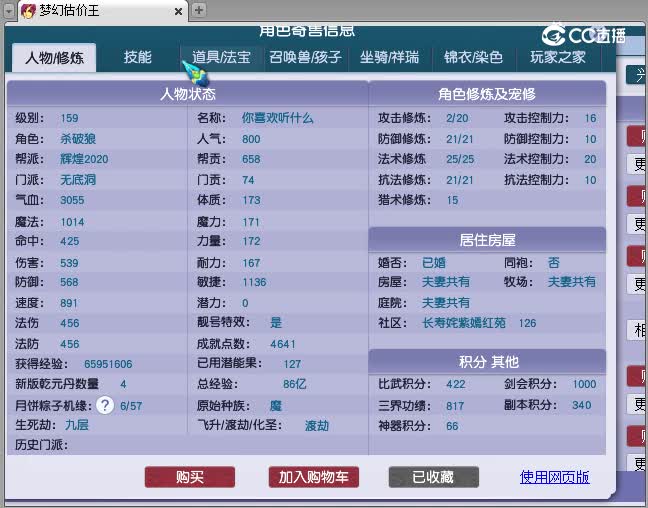Click the 成就点数 value 4641
The height and width of the screenshot is (508, 648).
click(x=283, y=344)
